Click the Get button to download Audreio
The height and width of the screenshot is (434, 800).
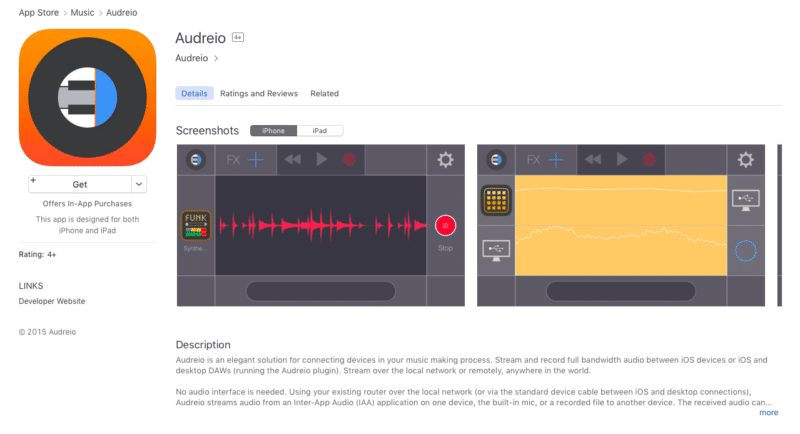[80, 184]
